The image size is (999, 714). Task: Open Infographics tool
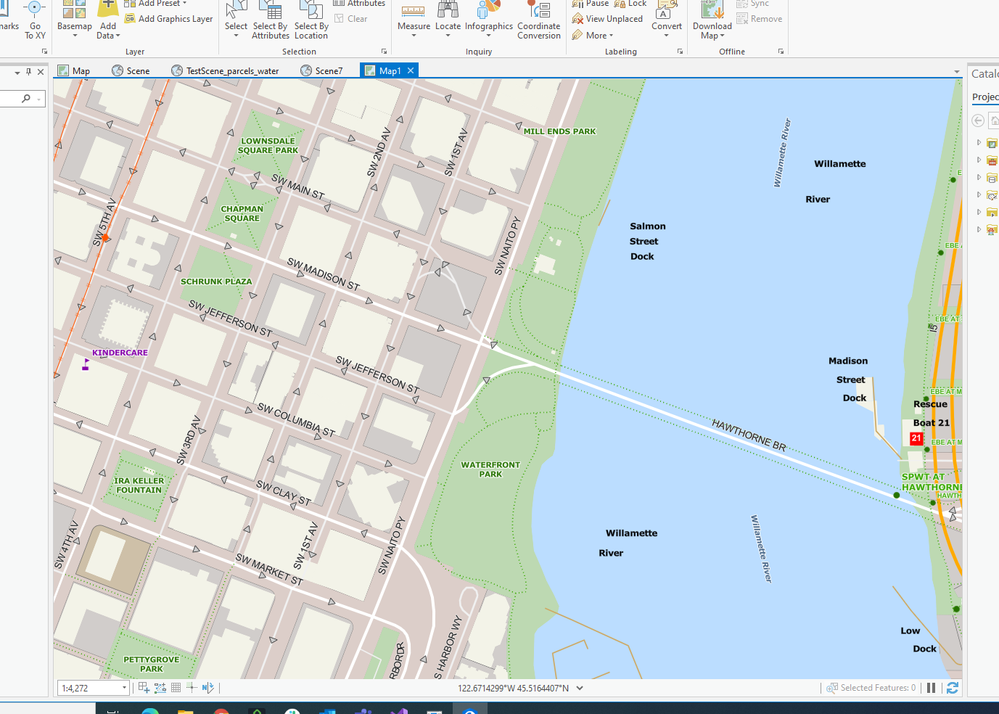[489, 19]
